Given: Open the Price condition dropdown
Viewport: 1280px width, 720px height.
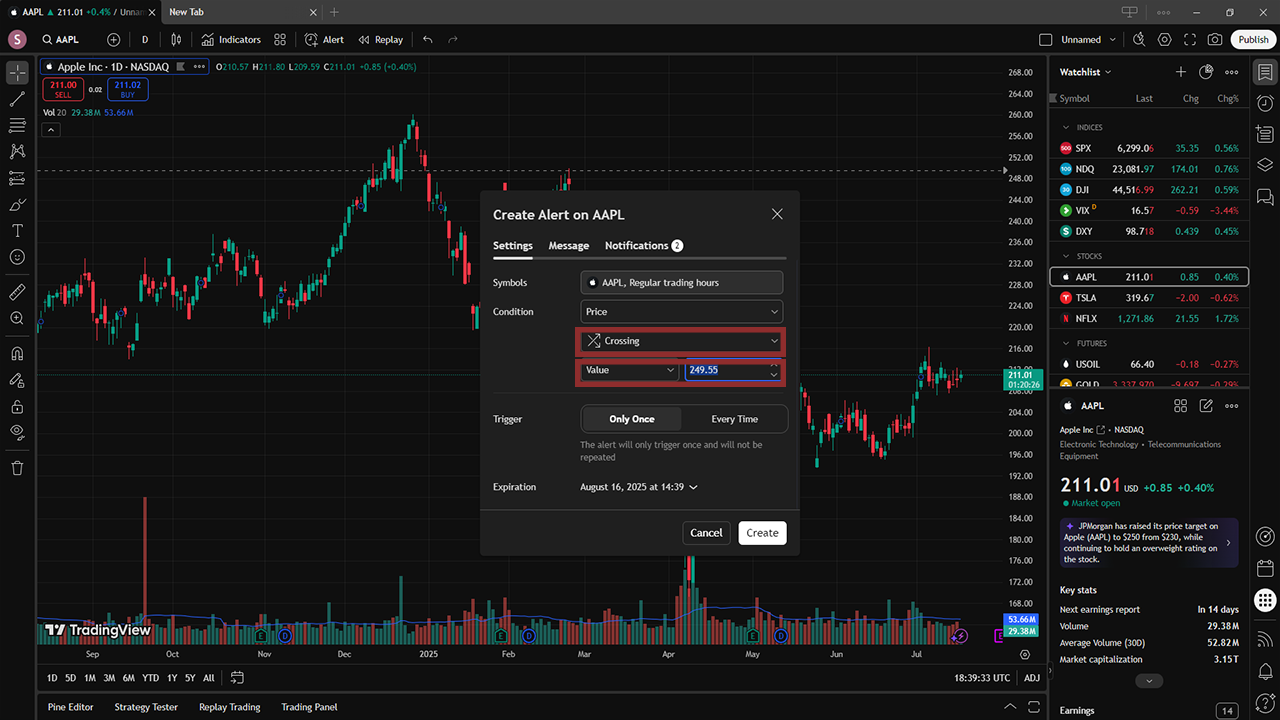Looking at the screenshot, I should pos(681,312).
